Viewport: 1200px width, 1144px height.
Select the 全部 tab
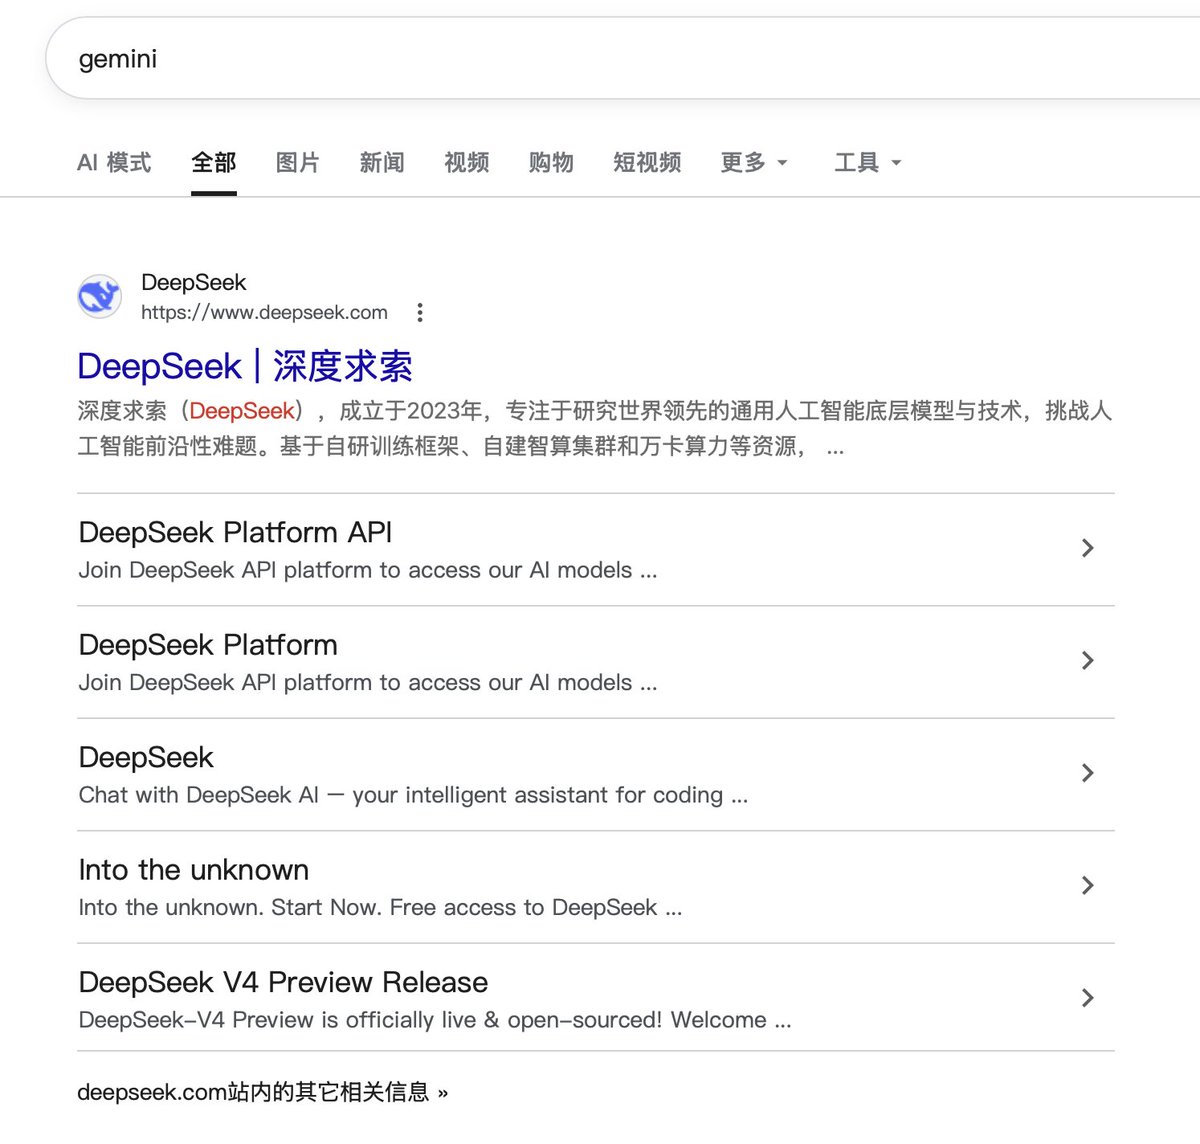point(214,162)
